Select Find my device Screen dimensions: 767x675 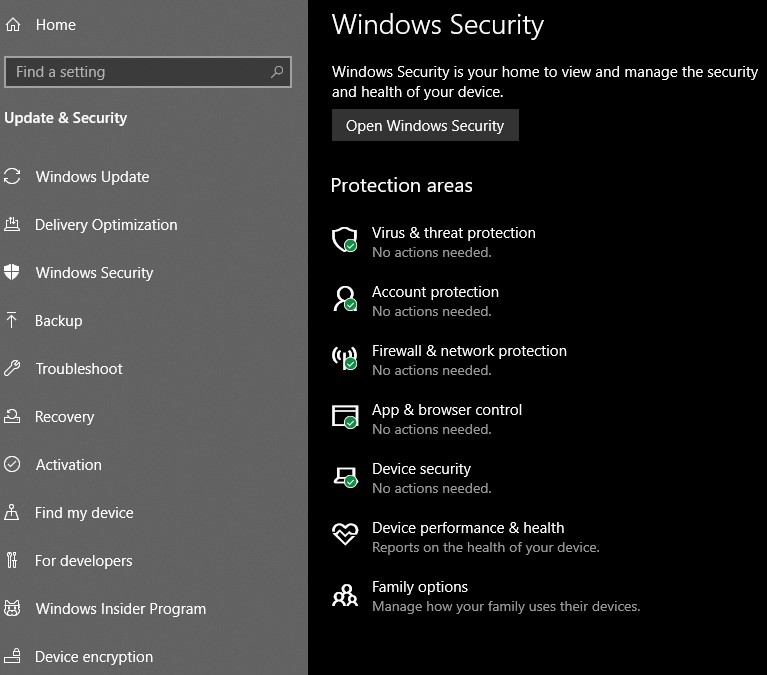tap(84, 512)
